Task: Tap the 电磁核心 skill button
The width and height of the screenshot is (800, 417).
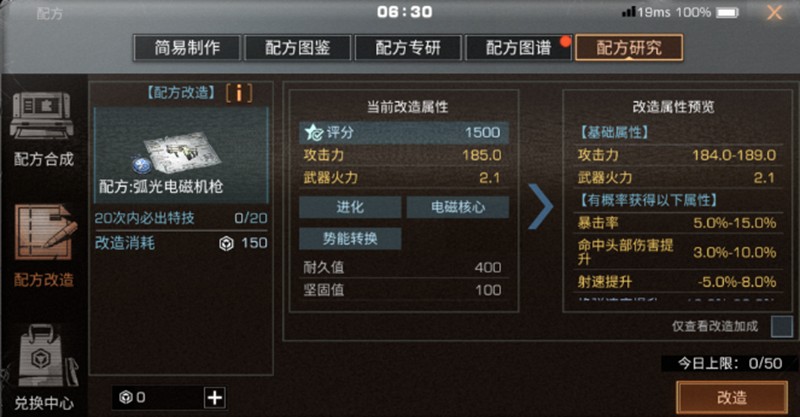Action: 458,207
